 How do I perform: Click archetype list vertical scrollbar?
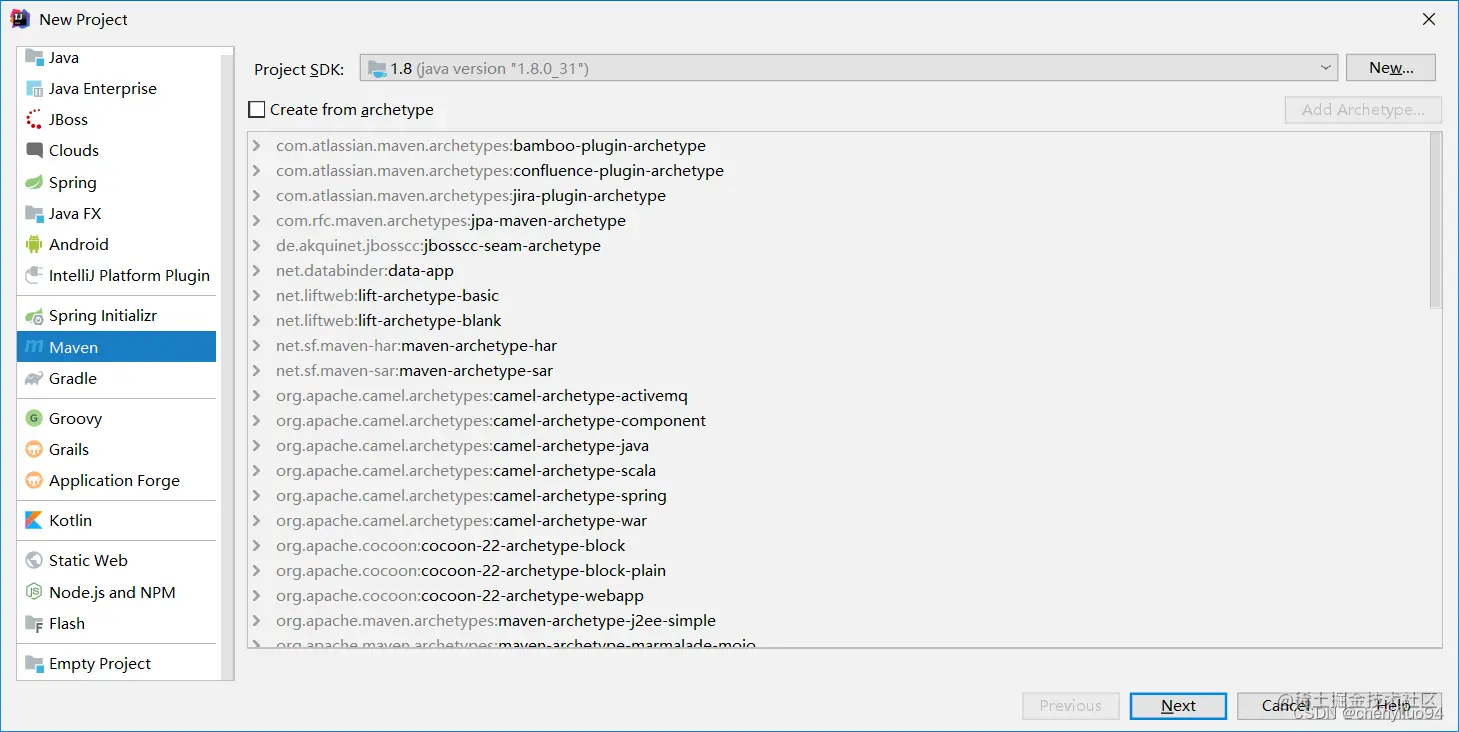[x=1436, y=220]
